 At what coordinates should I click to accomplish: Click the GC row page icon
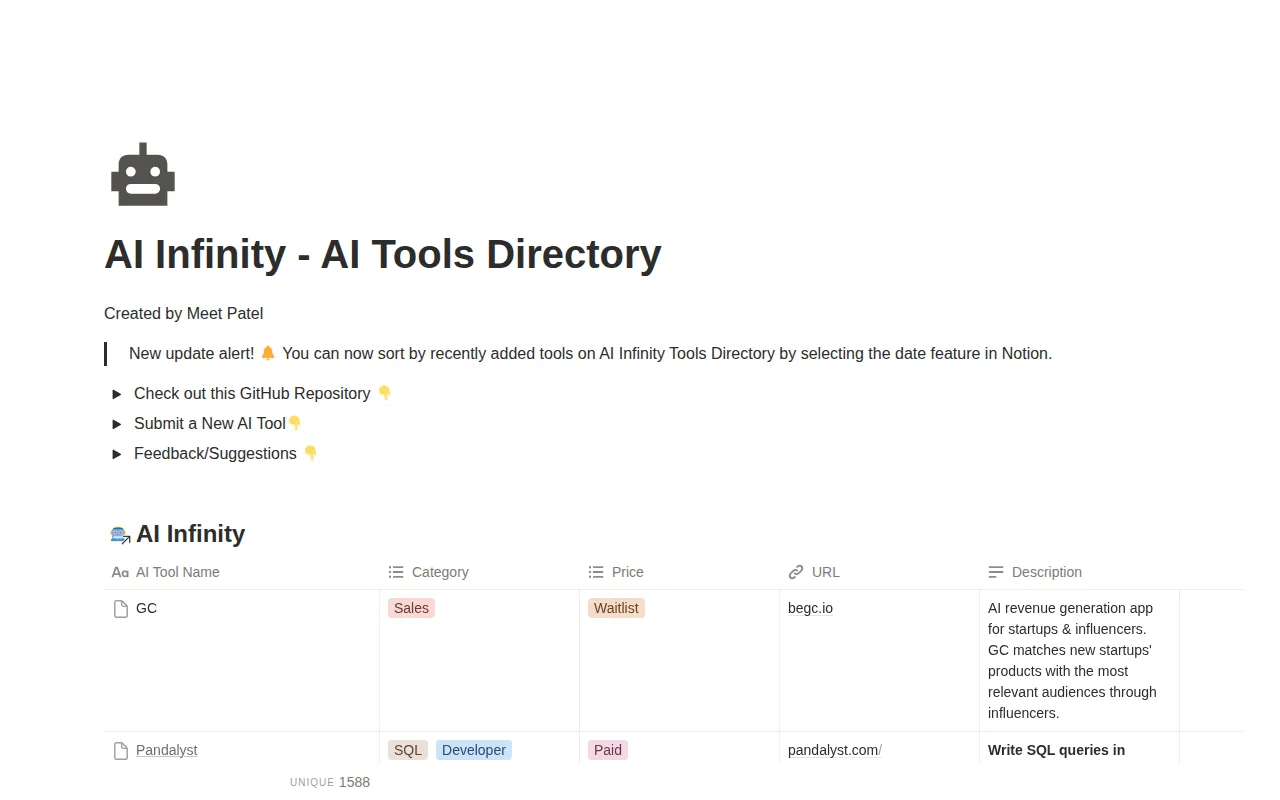click(x=120, y=609)
